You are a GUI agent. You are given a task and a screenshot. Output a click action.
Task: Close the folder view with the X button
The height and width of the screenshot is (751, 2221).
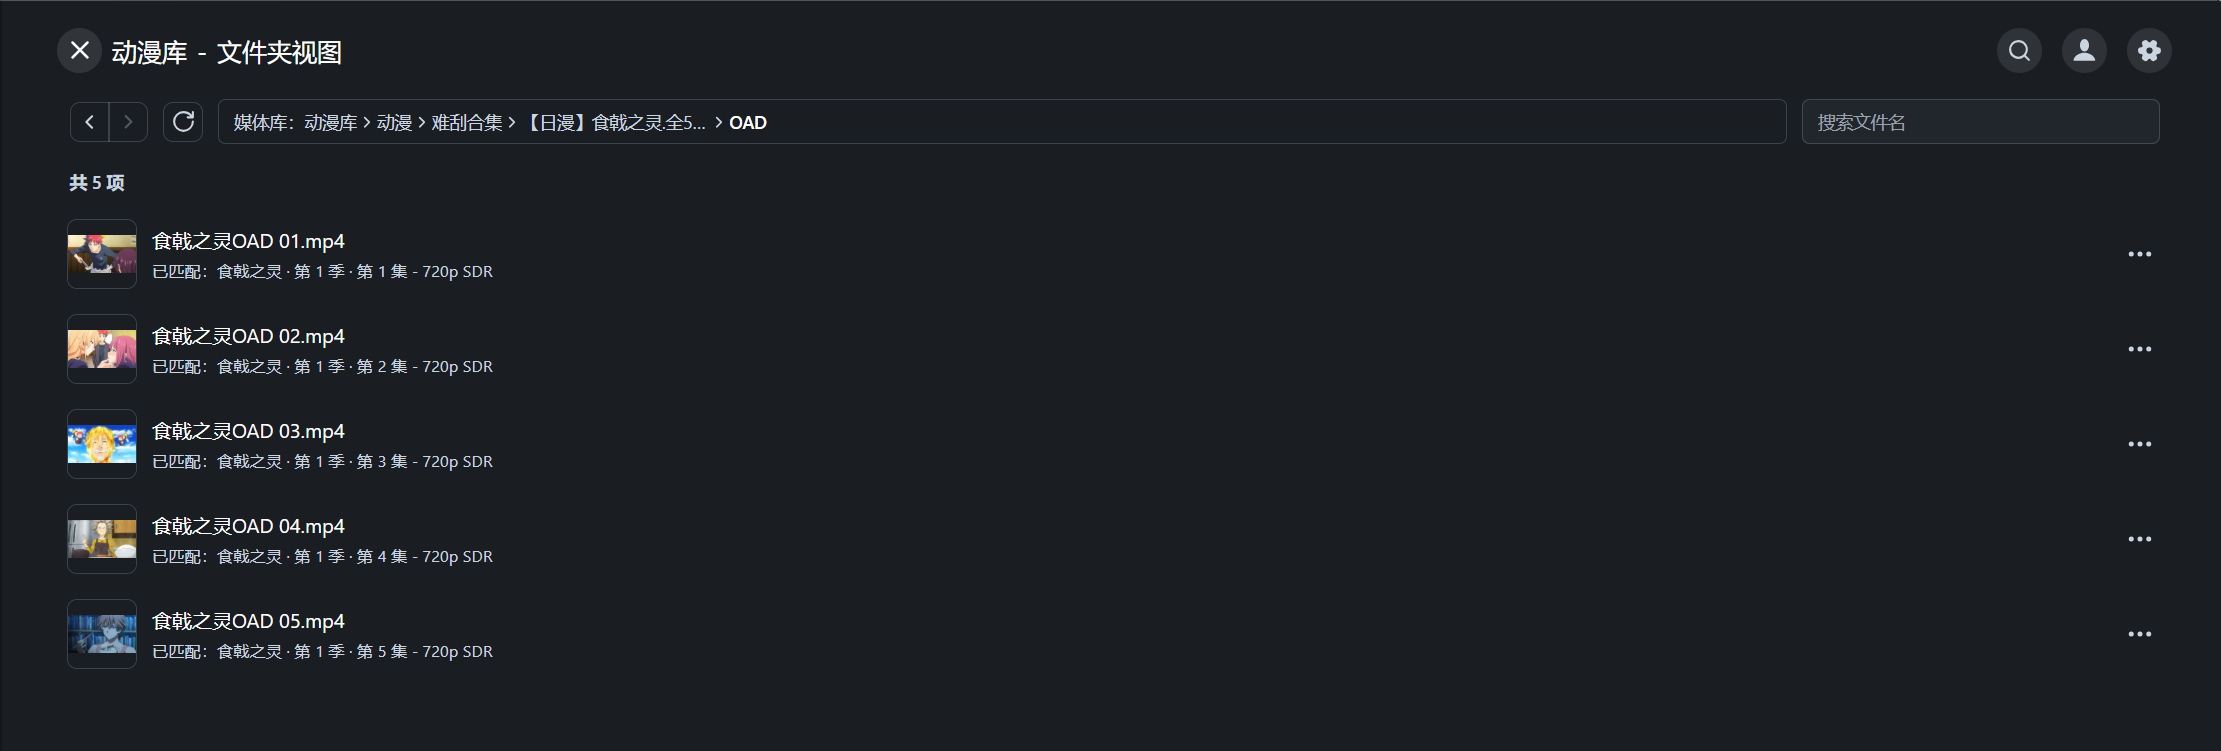(80, 50)
